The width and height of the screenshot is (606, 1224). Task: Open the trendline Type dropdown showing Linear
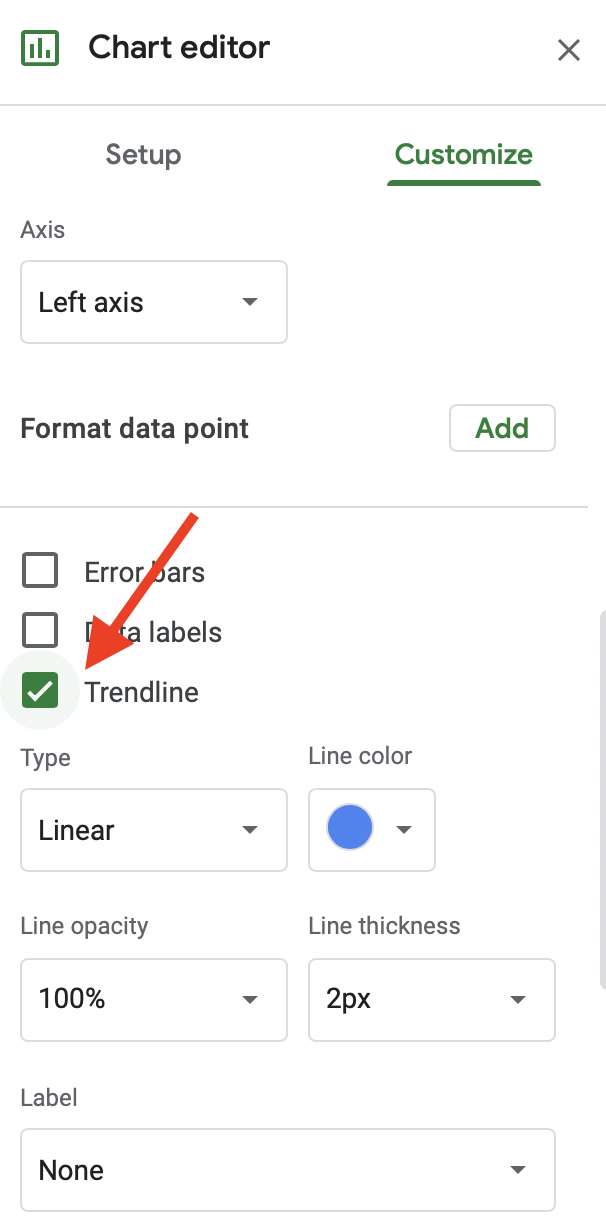tap(153, 830)
